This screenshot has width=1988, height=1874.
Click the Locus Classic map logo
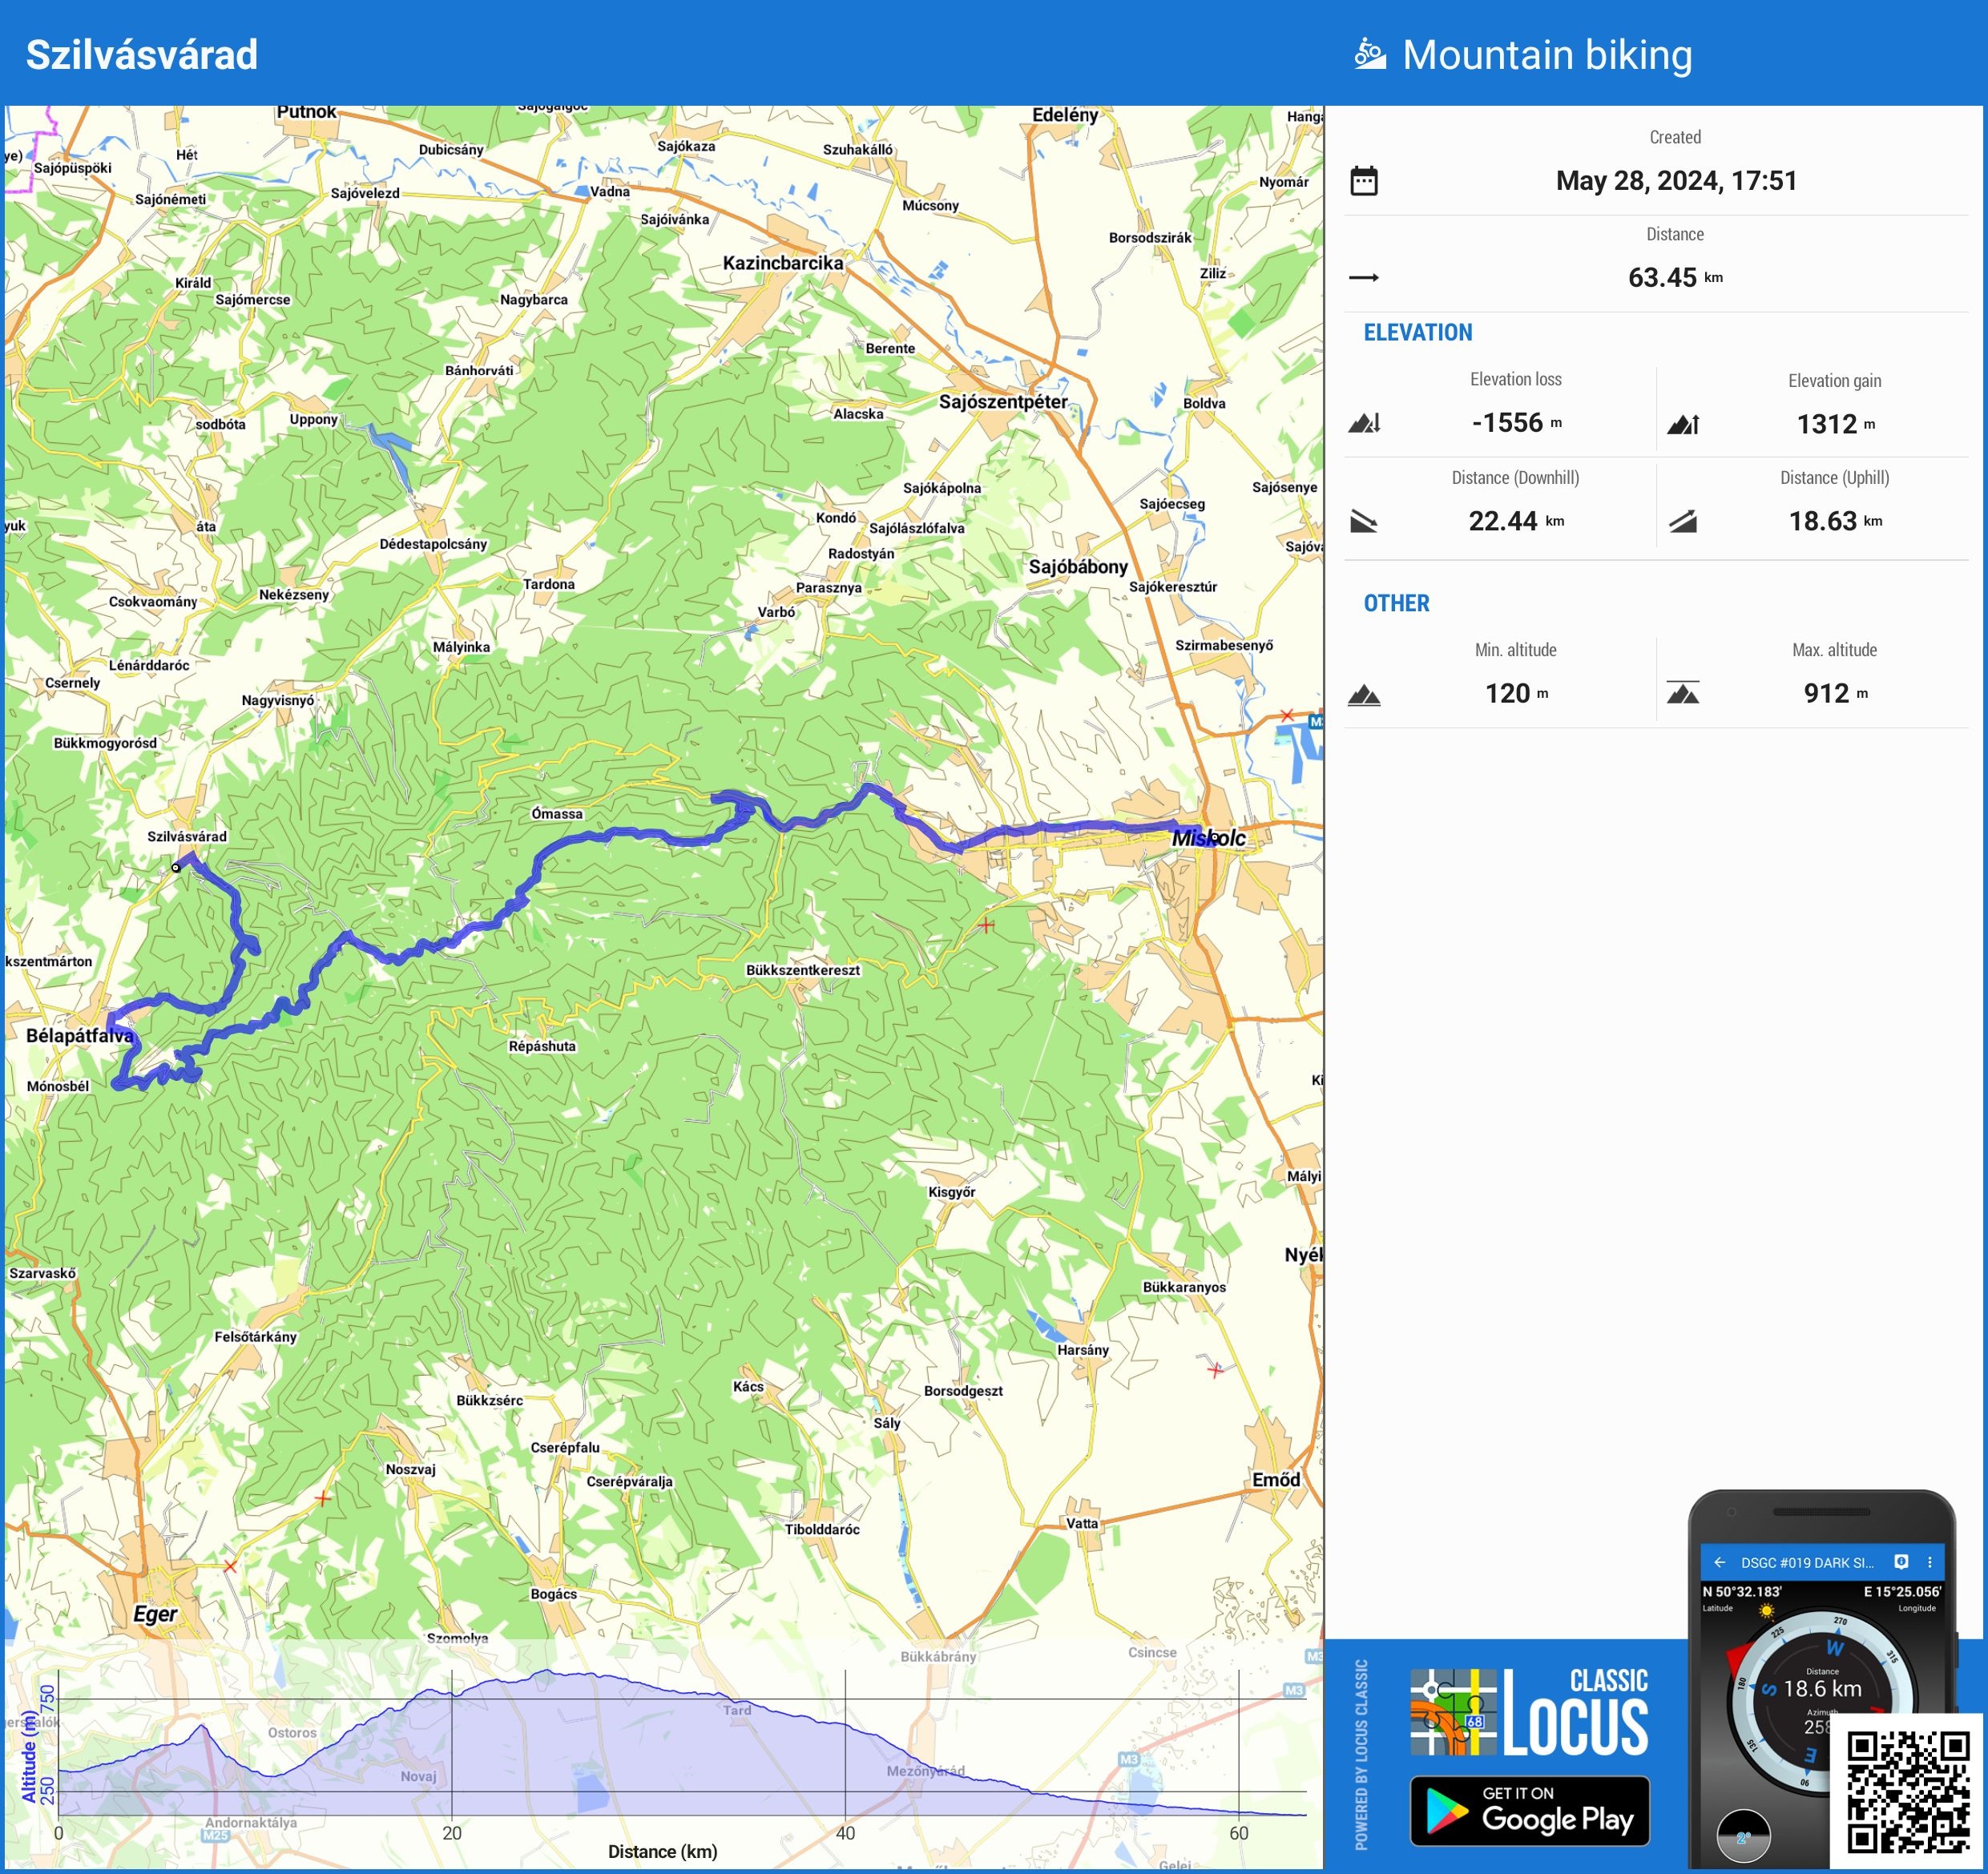click(1454, 1712)
